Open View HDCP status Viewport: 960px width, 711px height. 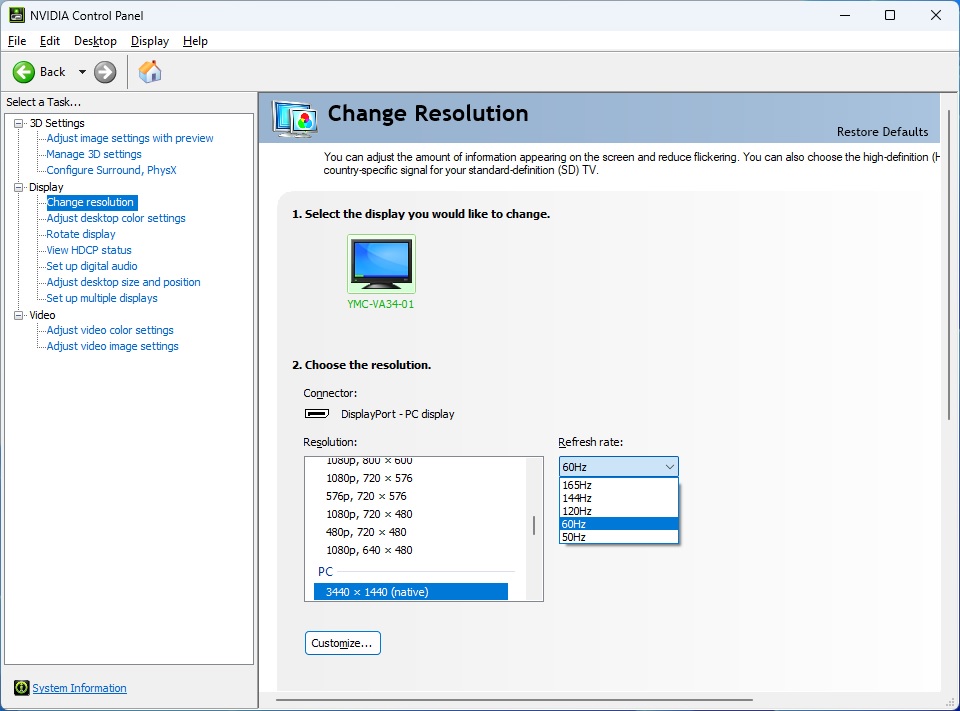(x=89, y=250)
